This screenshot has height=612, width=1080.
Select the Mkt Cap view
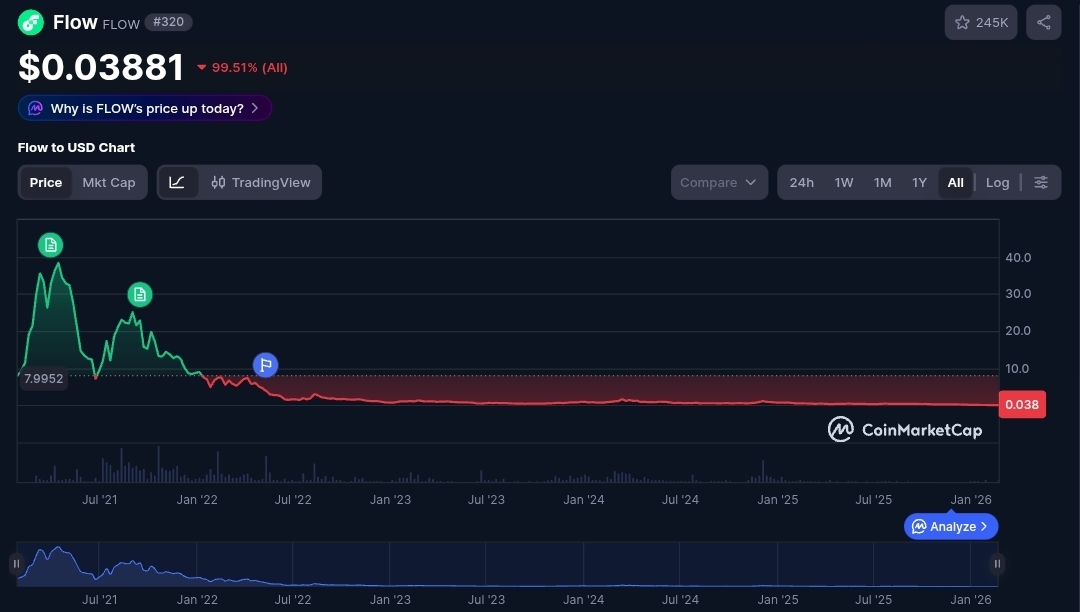108,182
